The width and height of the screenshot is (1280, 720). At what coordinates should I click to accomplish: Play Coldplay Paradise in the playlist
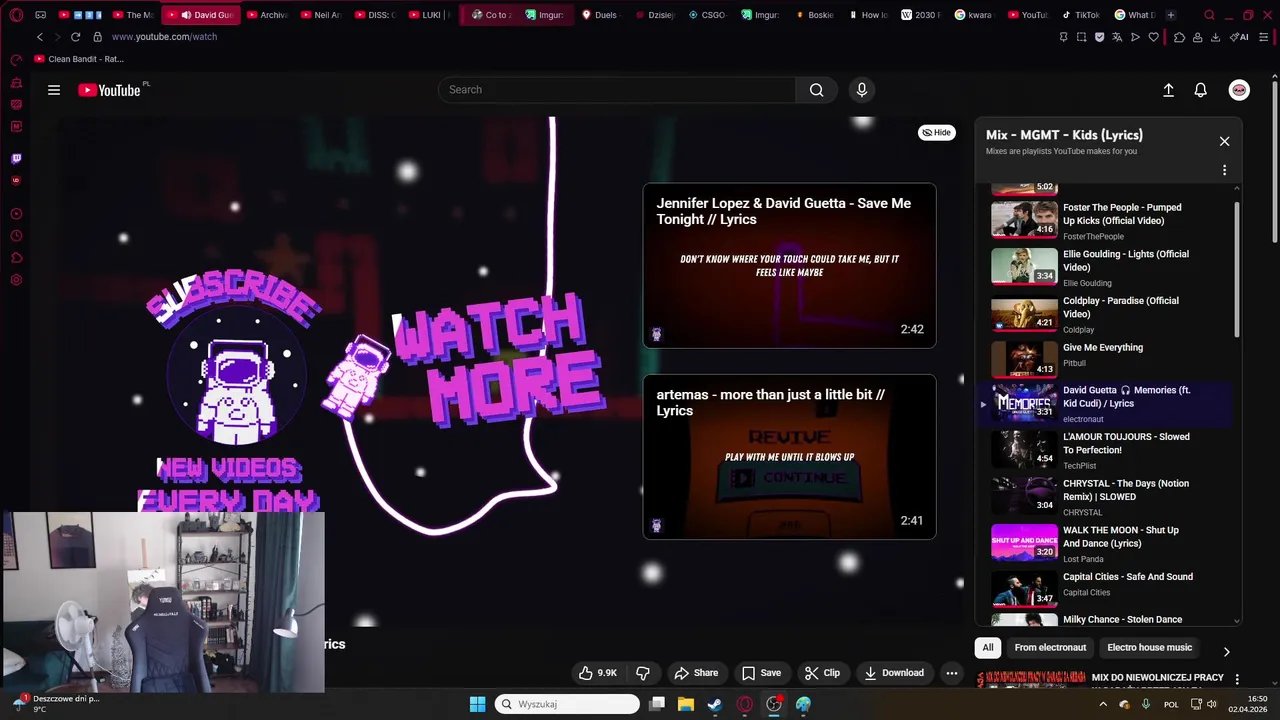[x=1108, y=313]
